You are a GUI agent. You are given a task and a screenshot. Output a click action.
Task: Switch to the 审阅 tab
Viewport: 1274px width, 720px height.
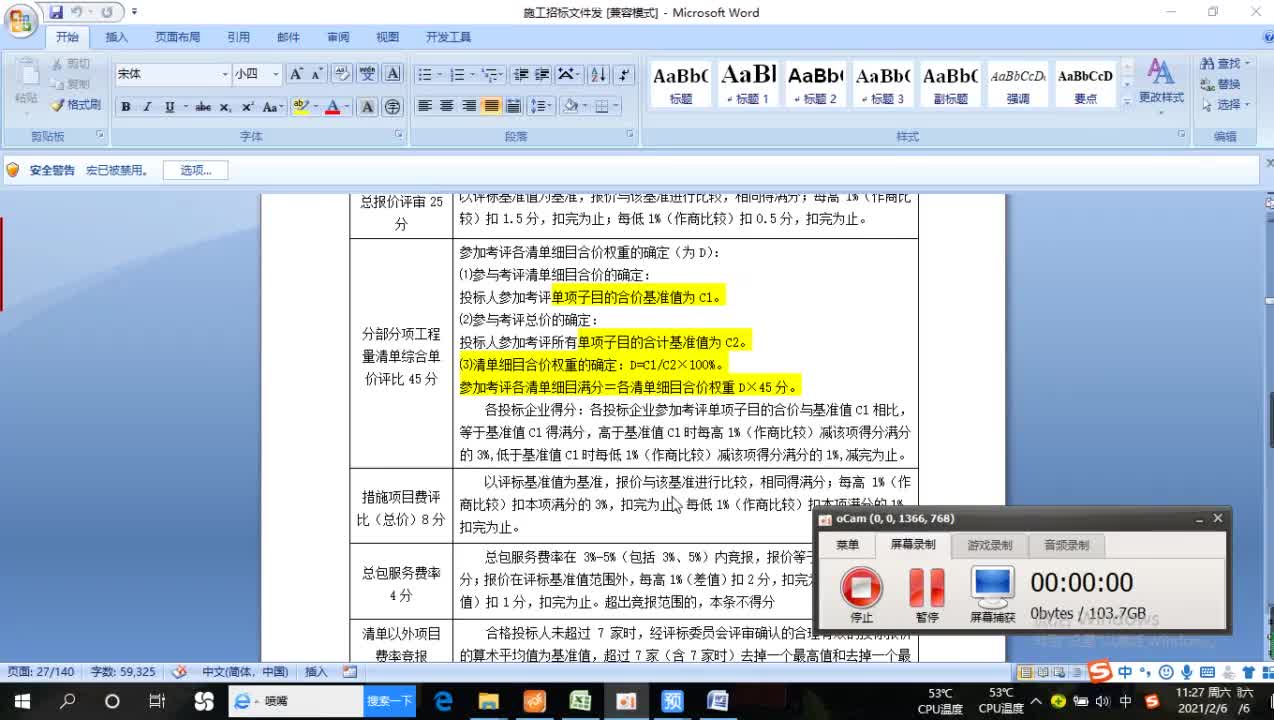[338, 37]
